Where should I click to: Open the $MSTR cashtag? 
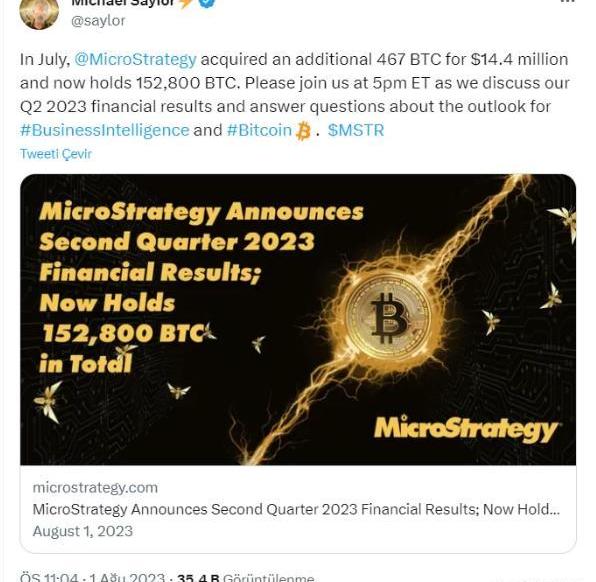click(x=356, y=130)
